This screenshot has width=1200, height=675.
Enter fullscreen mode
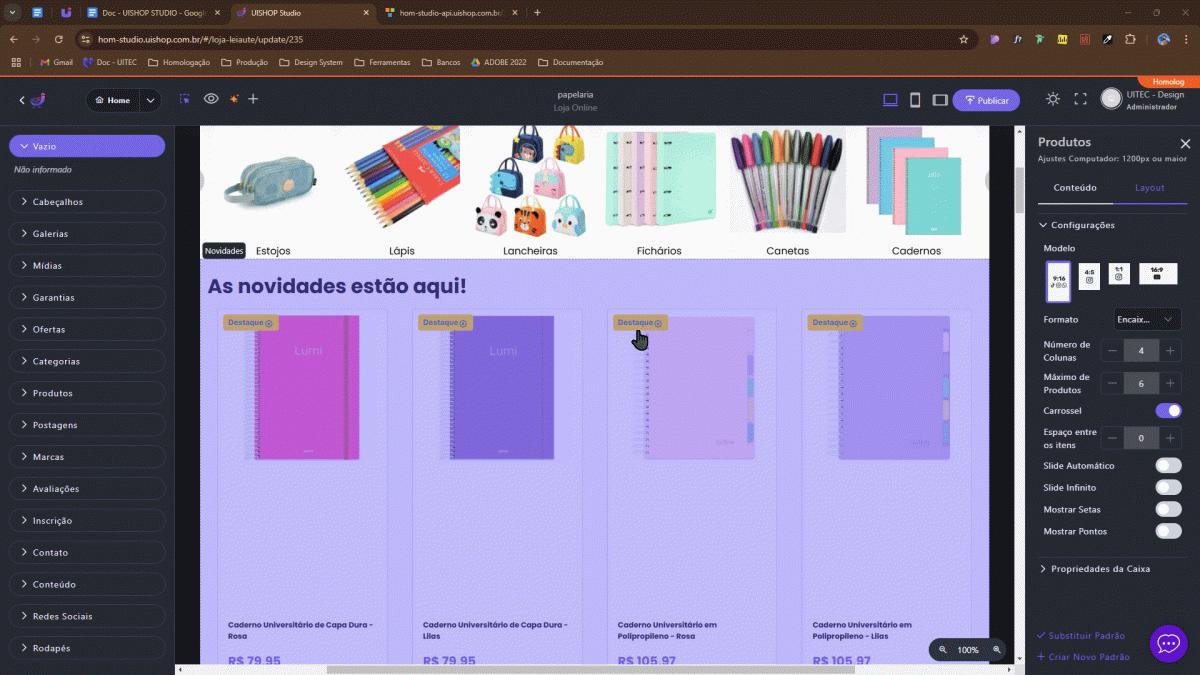(1080, 99)
